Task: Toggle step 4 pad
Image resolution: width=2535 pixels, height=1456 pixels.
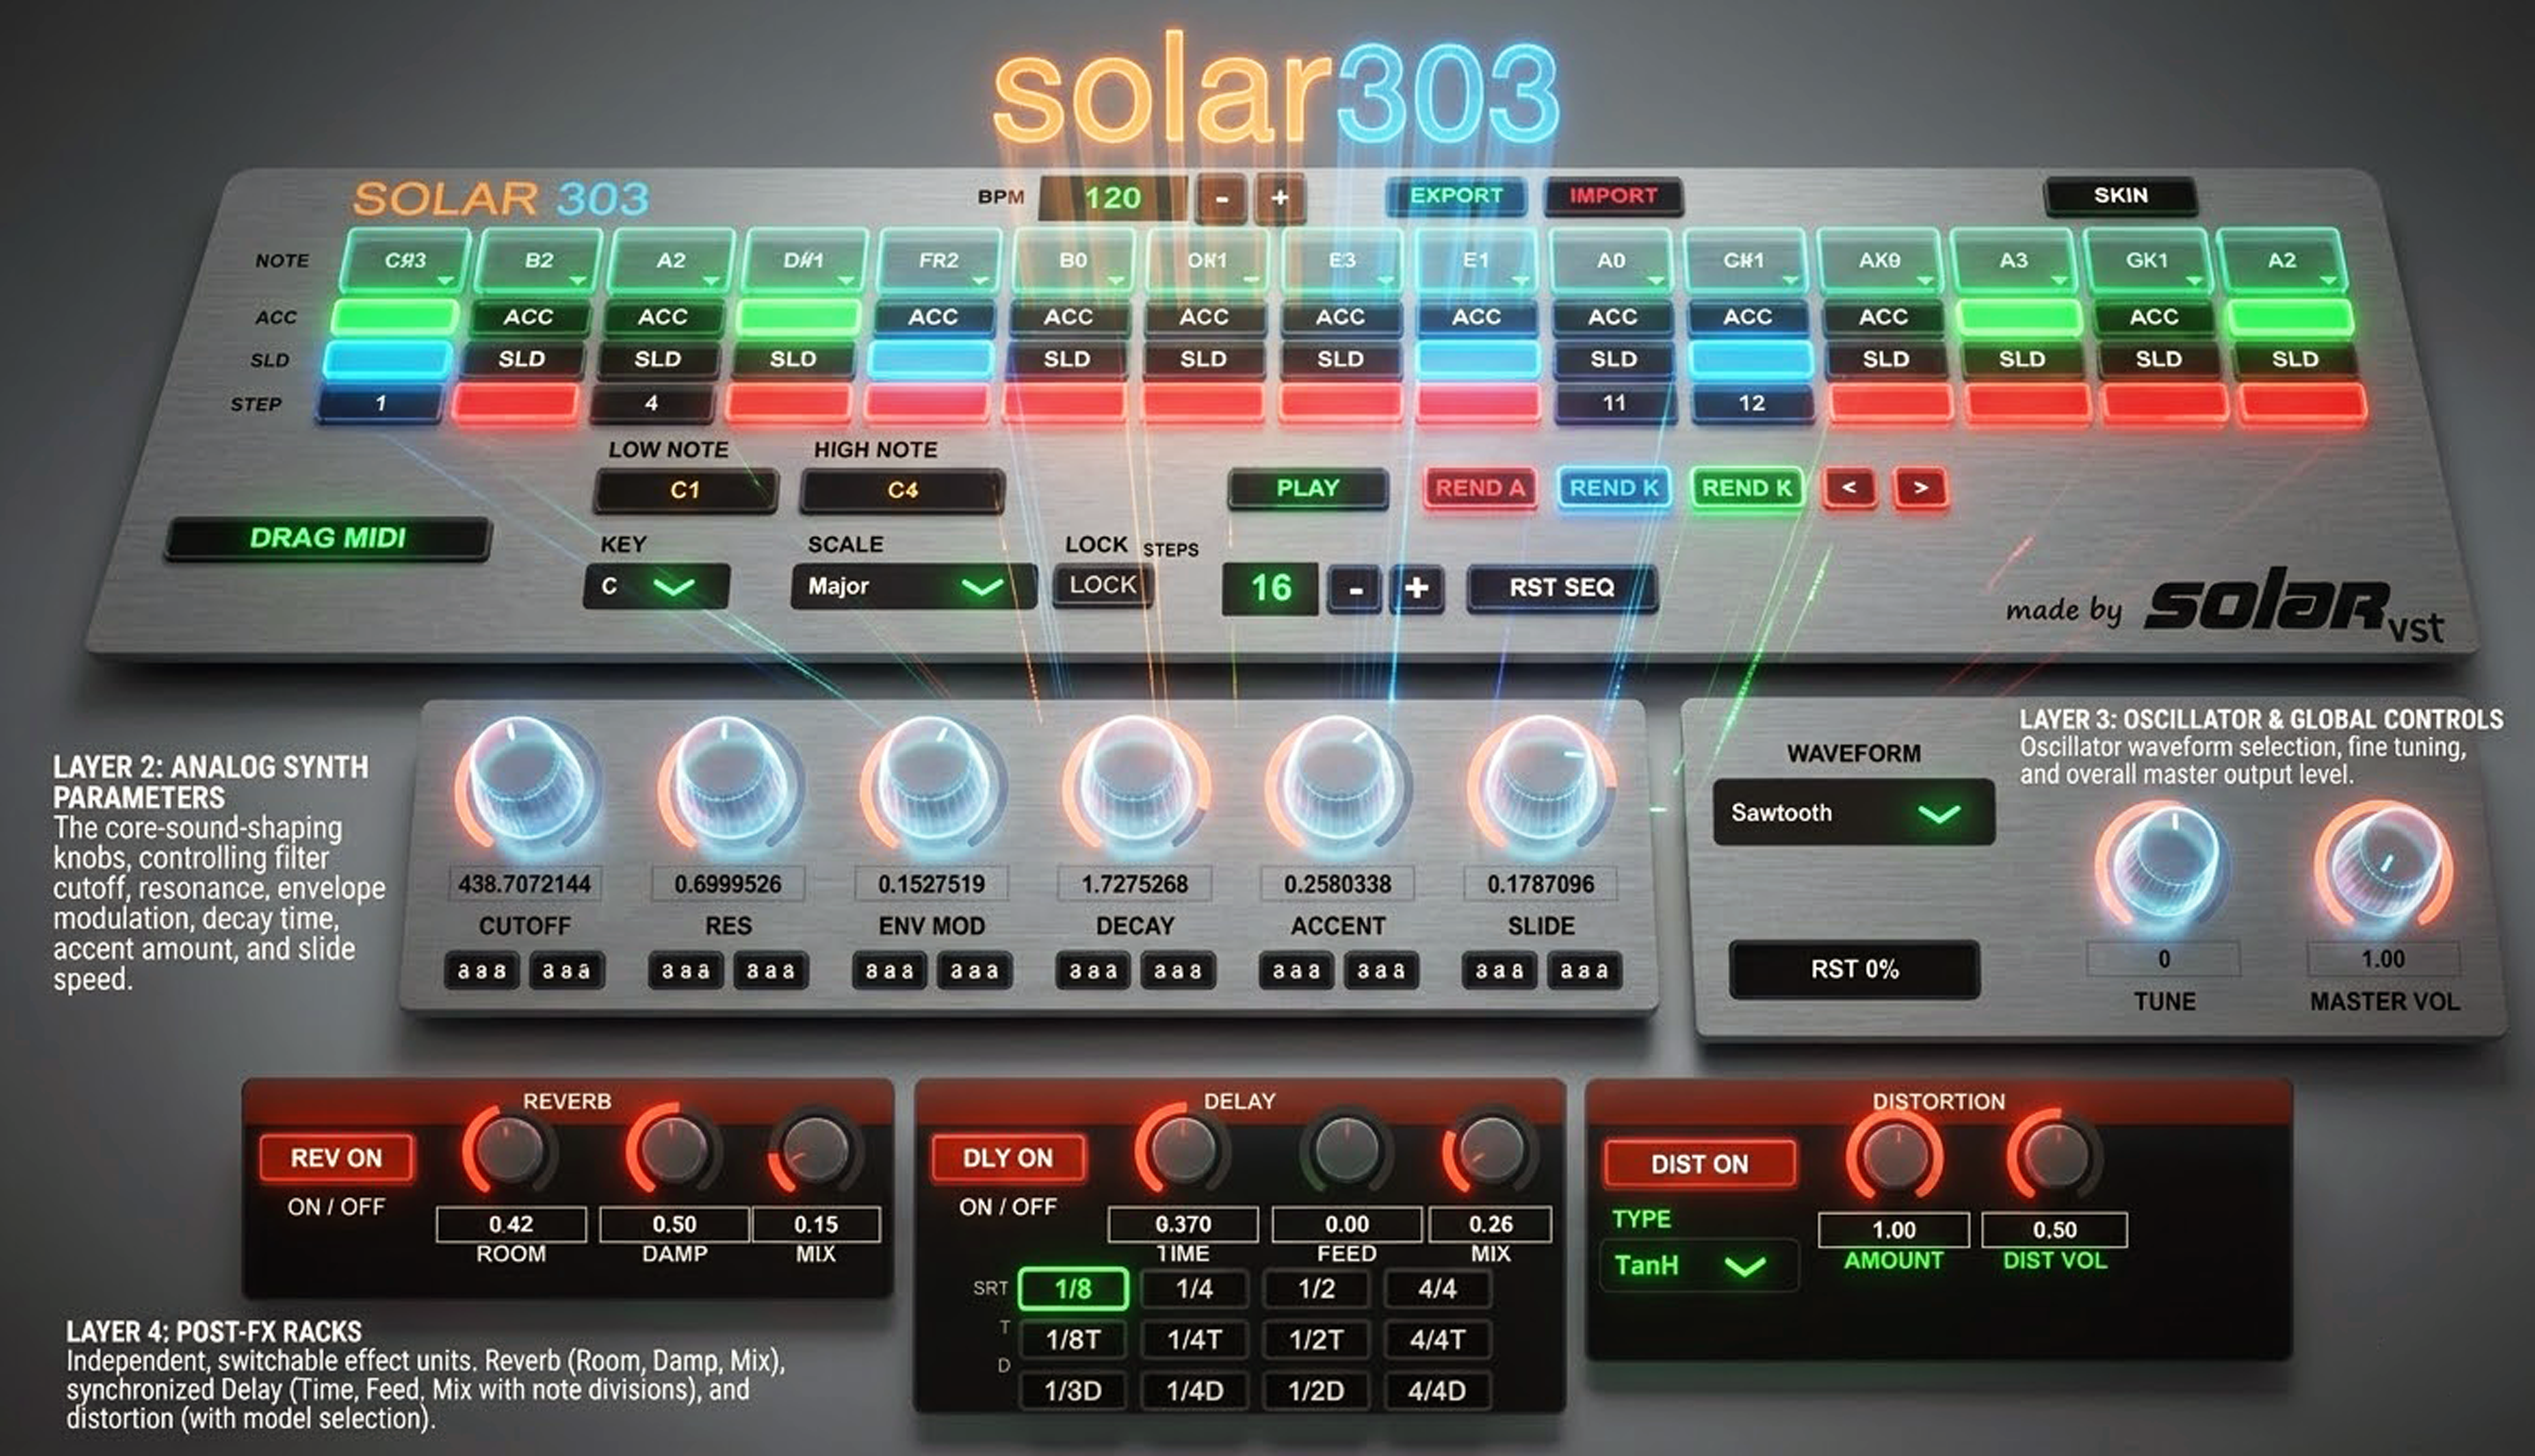Action: point(651,403)
